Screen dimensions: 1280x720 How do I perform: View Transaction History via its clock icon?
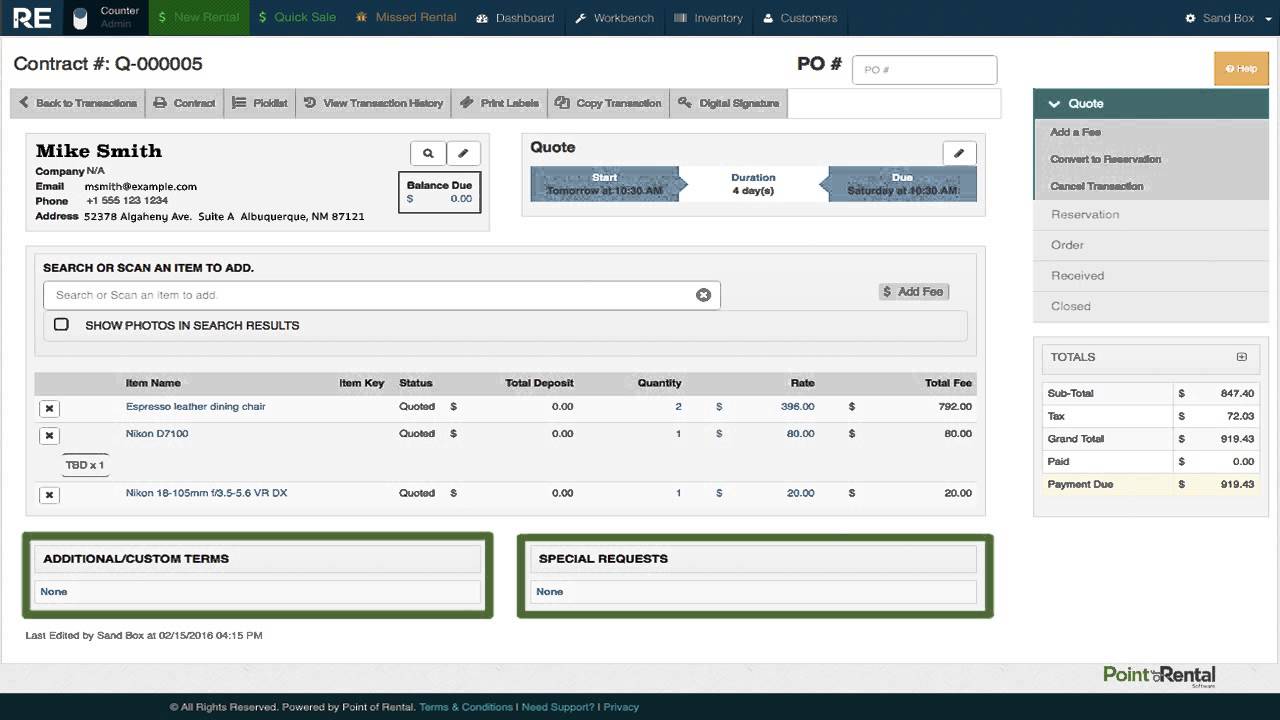coord(309,102)
